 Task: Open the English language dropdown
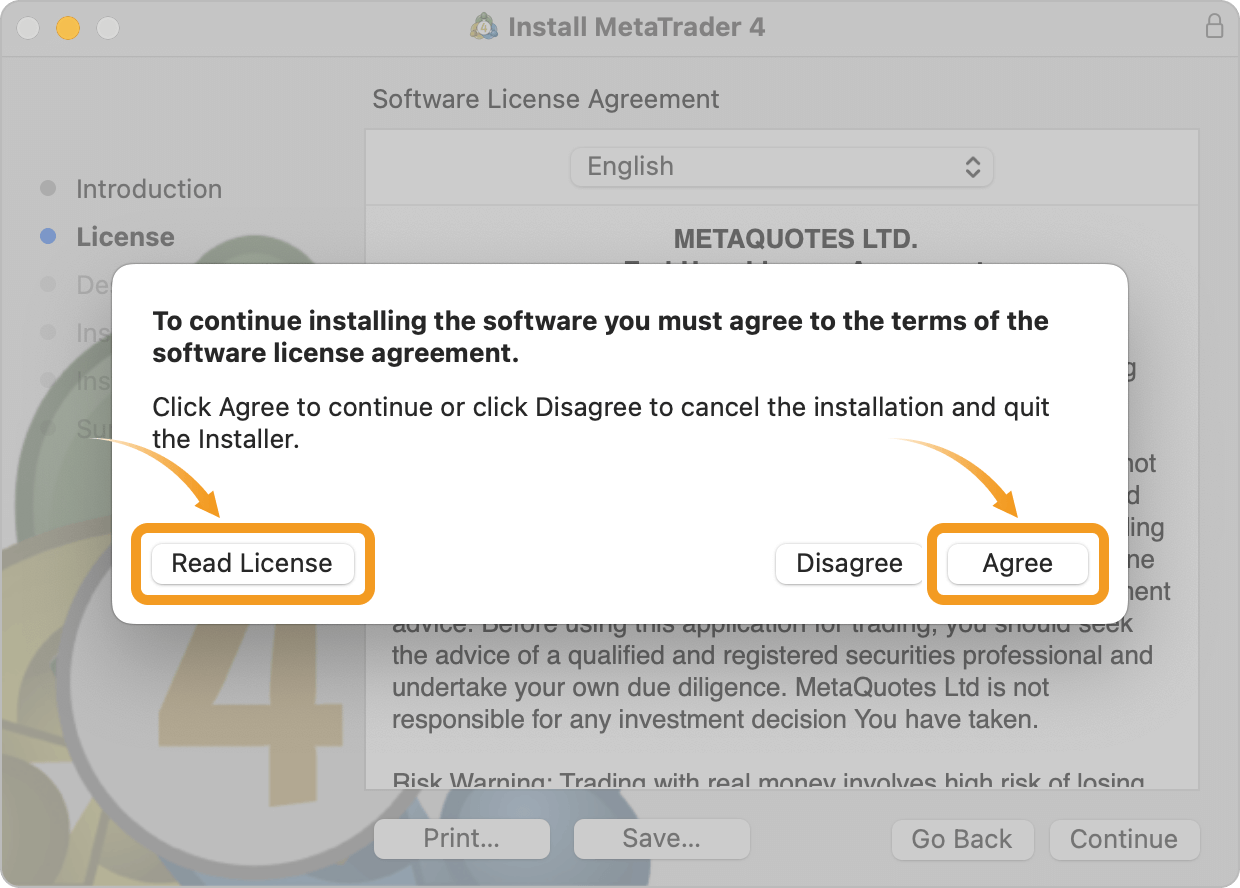click(782, 167)
